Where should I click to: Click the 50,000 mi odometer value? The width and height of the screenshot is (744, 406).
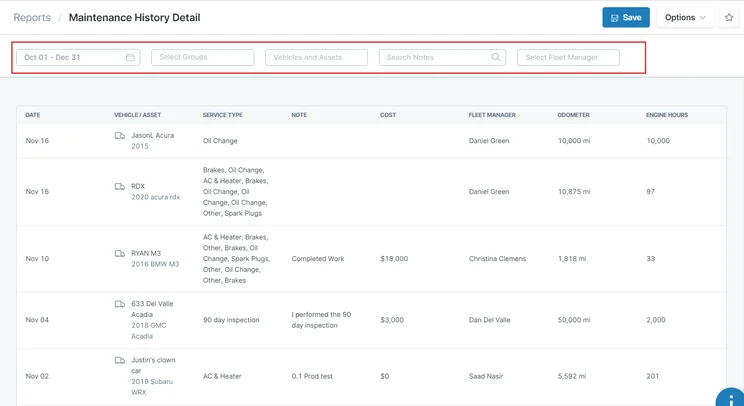point(574,320)
